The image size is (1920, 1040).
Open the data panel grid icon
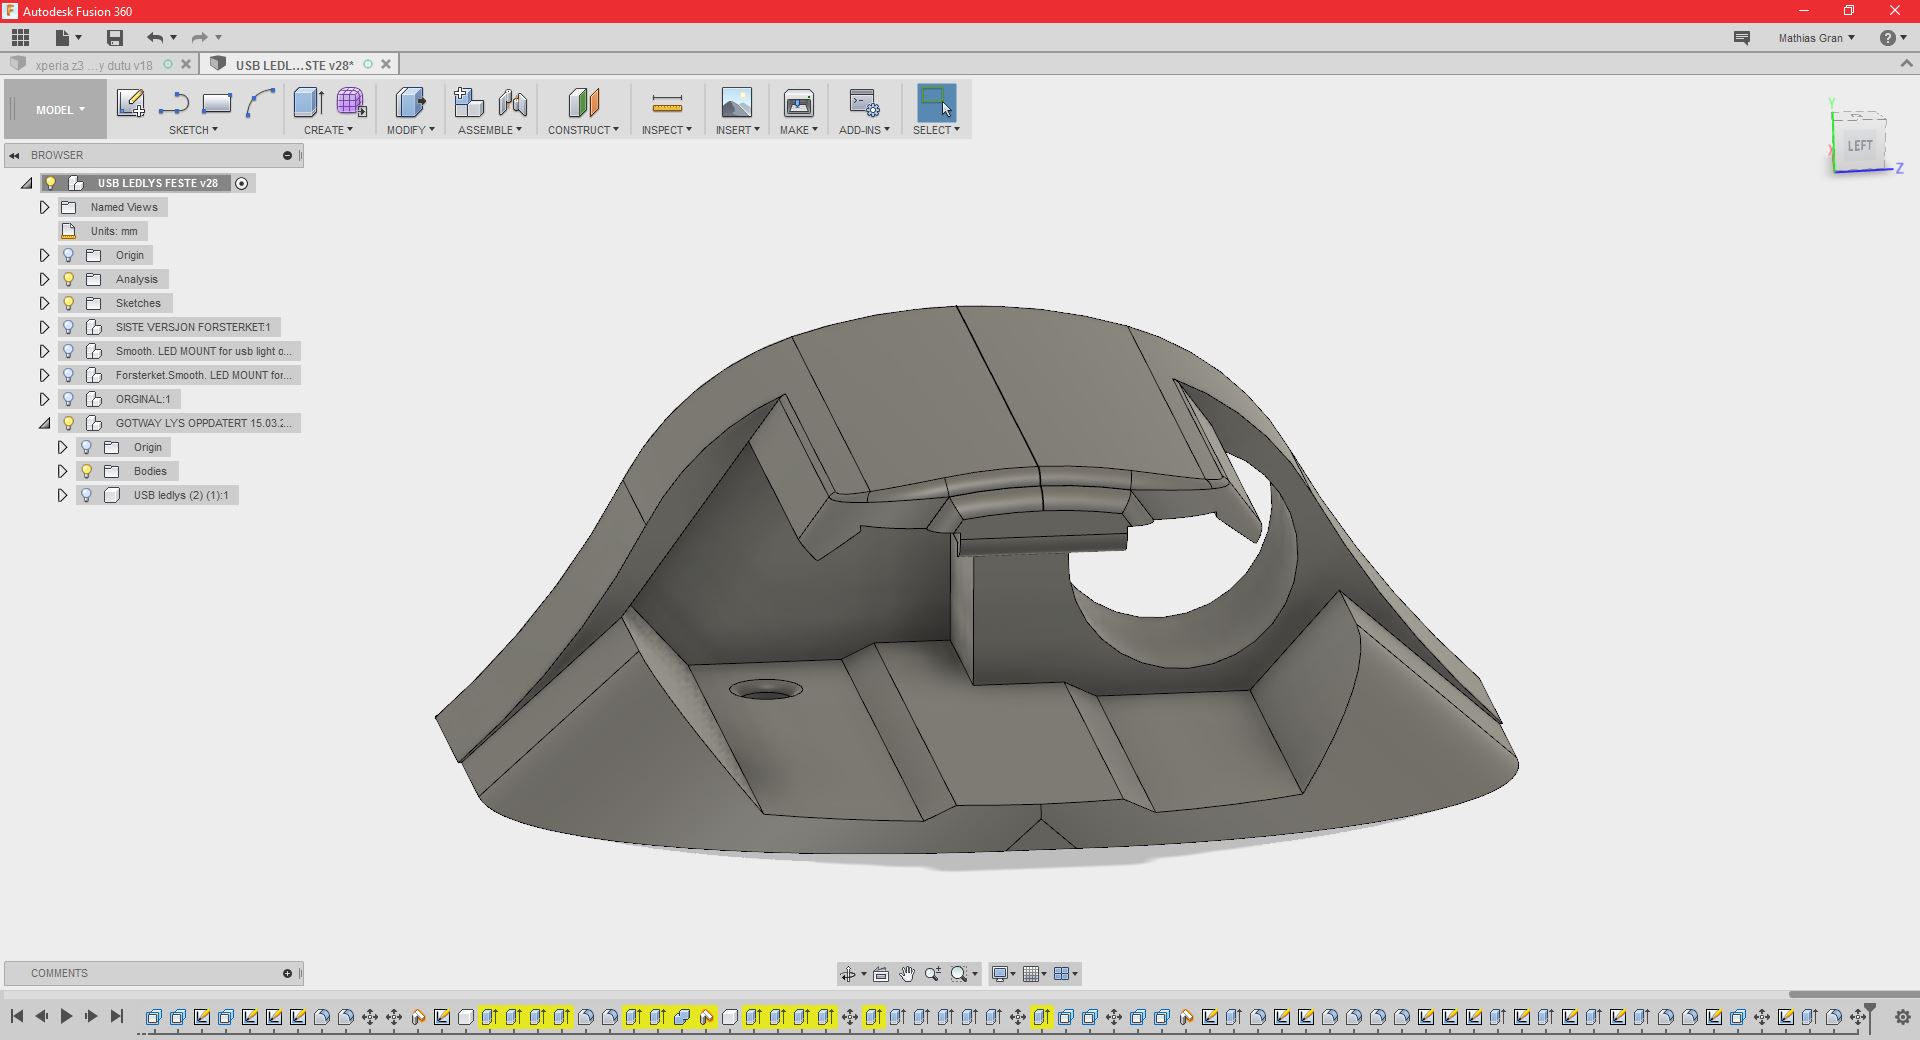click(x=20, y=38)
